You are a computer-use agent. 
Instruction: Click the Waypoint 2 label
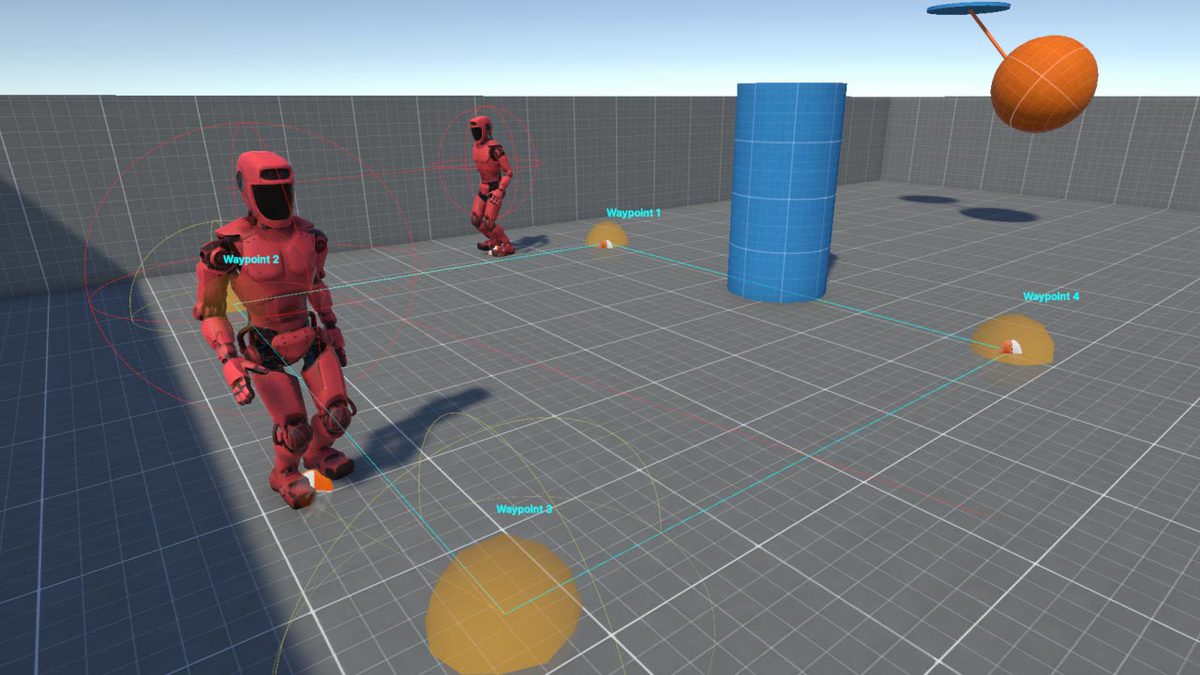pos(251,258)
